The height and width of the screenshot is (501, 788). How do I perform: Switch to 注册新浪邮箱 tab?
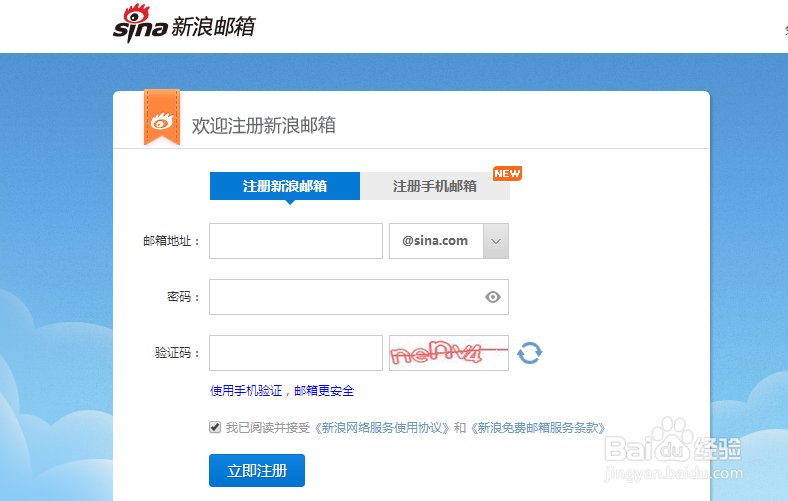(x=285, y=186)
